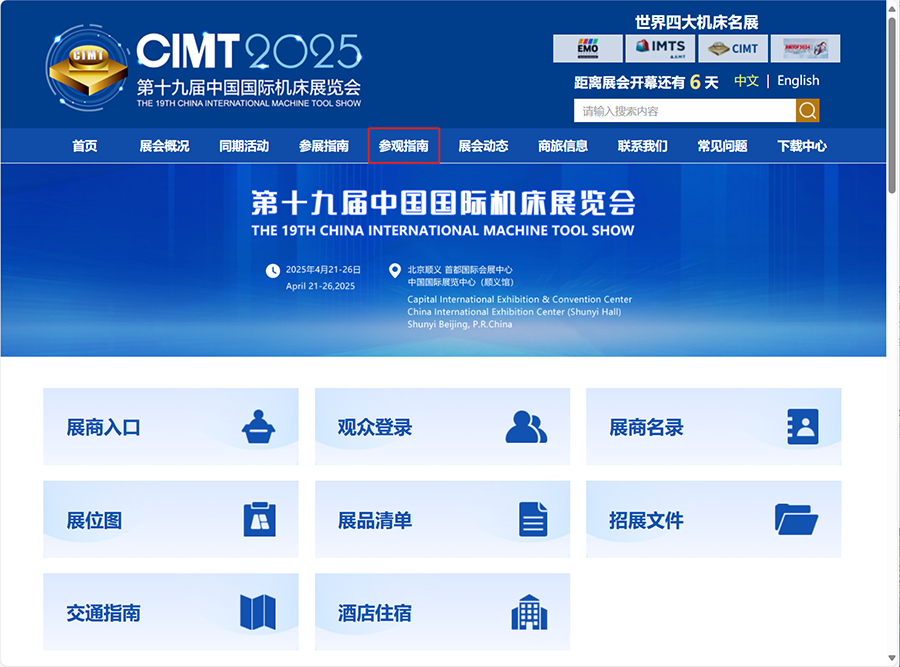Click the scrollbar down arrow
The height and width of the screenshot is (667, 900).
892,658
